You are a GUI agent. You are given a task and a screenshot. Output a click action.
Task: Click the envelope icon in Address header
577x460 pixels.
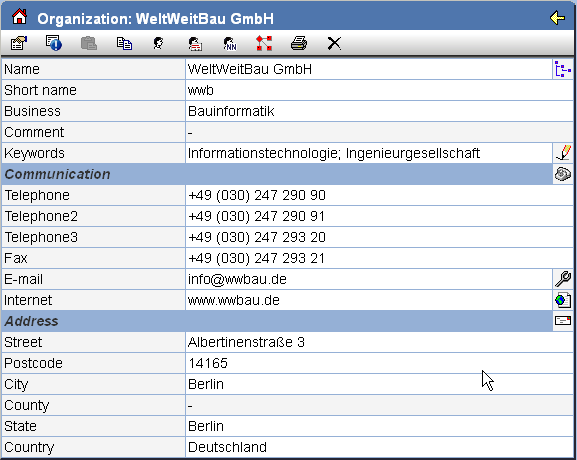click(x=563, y=321)
